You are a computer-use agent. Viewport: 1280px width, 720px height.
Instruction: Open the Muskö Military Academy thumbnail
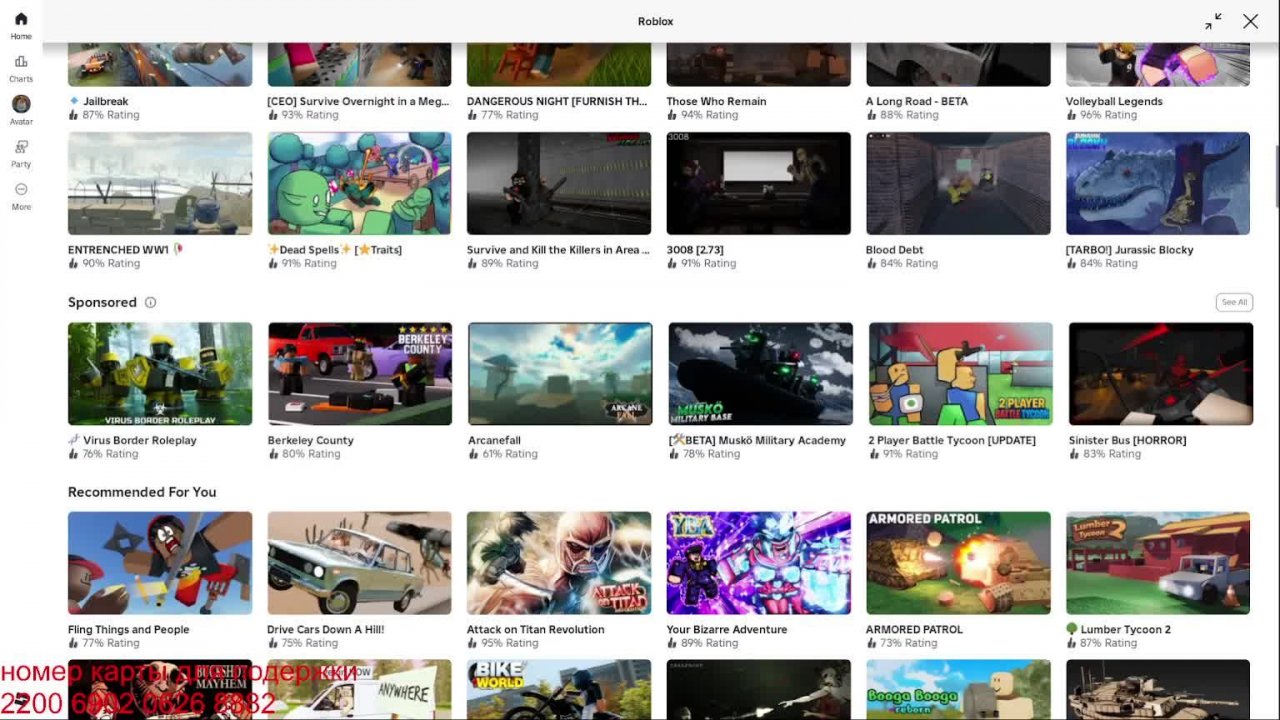point(761,374)
